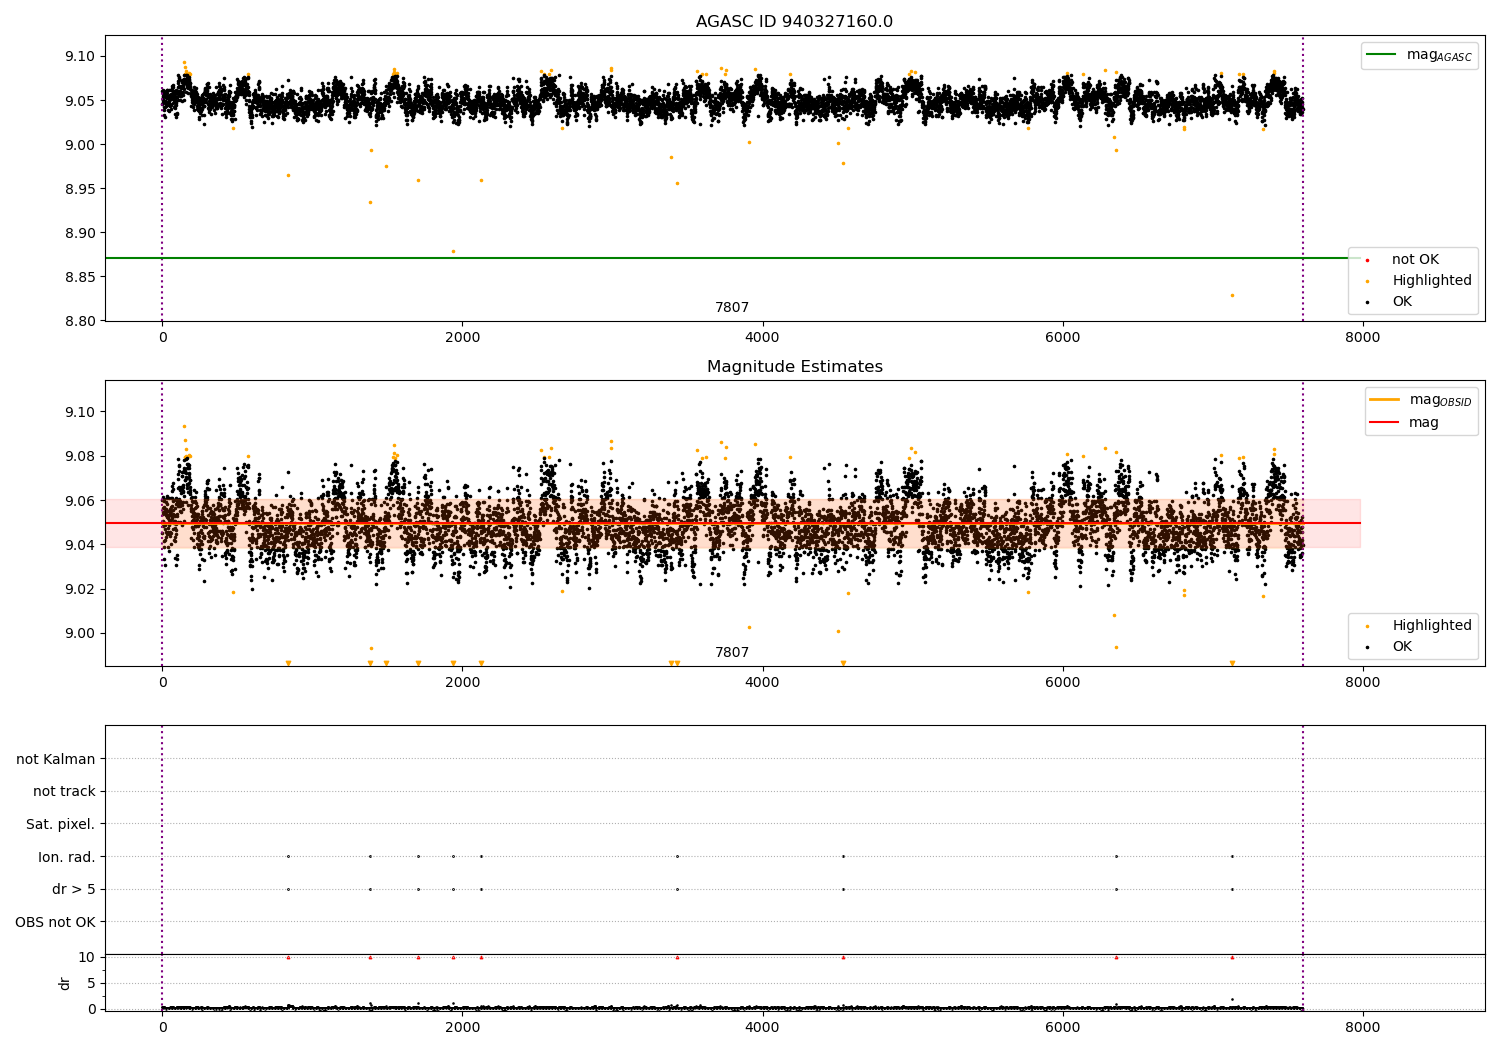Click the 'not OK' legend entry

pyautogui.click(x=1415, y=259)
